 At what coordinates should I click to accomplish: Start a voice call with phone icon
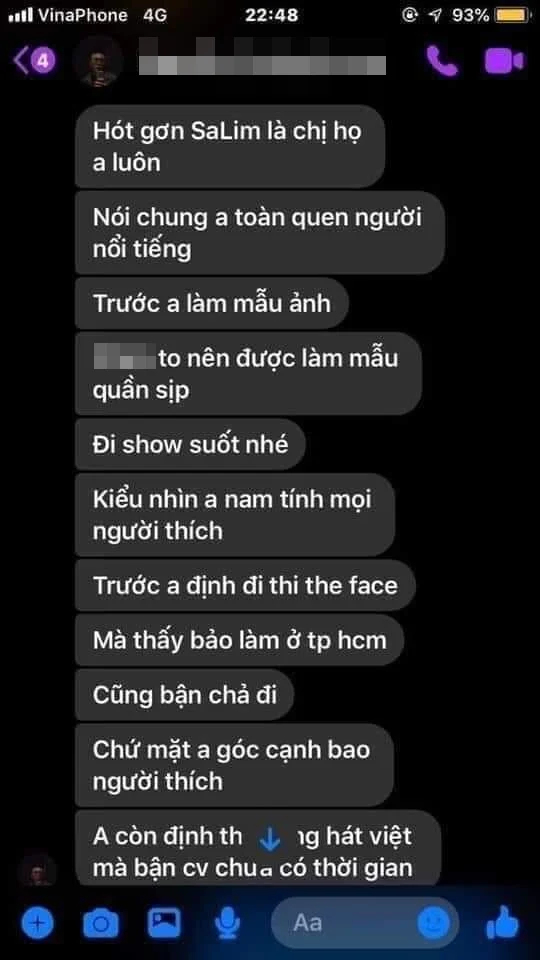tap(442, 61)
